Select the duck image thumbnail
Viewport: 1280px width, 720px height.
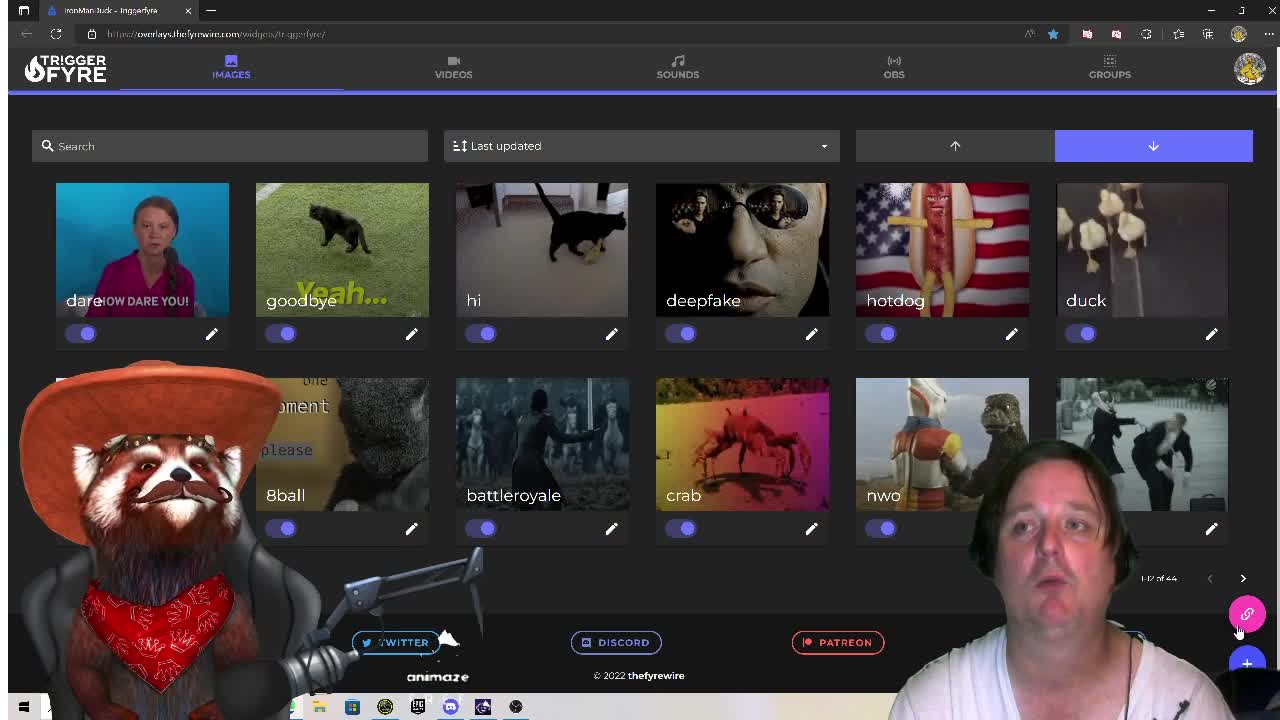[x=1141, y=249]
